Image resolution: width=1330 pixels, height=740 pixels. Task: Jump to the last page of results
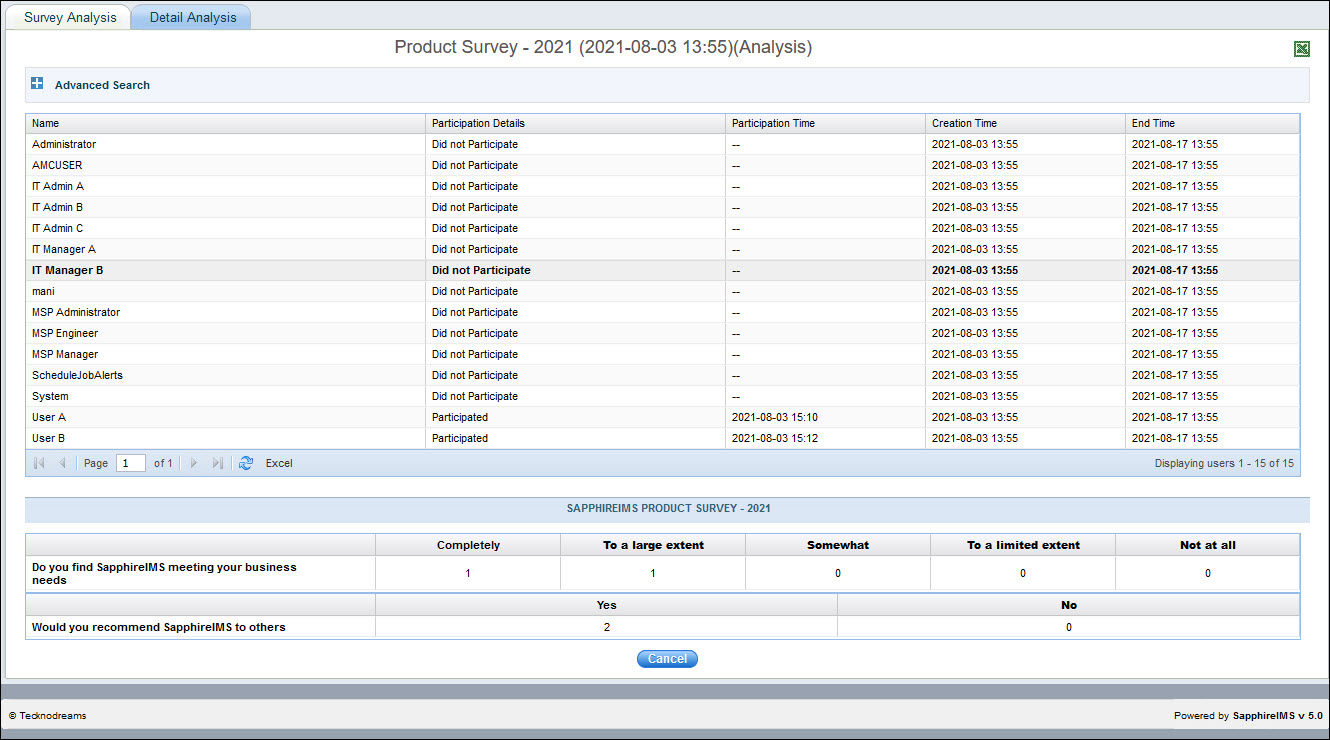pyautogui.click(x=218, y=463)
